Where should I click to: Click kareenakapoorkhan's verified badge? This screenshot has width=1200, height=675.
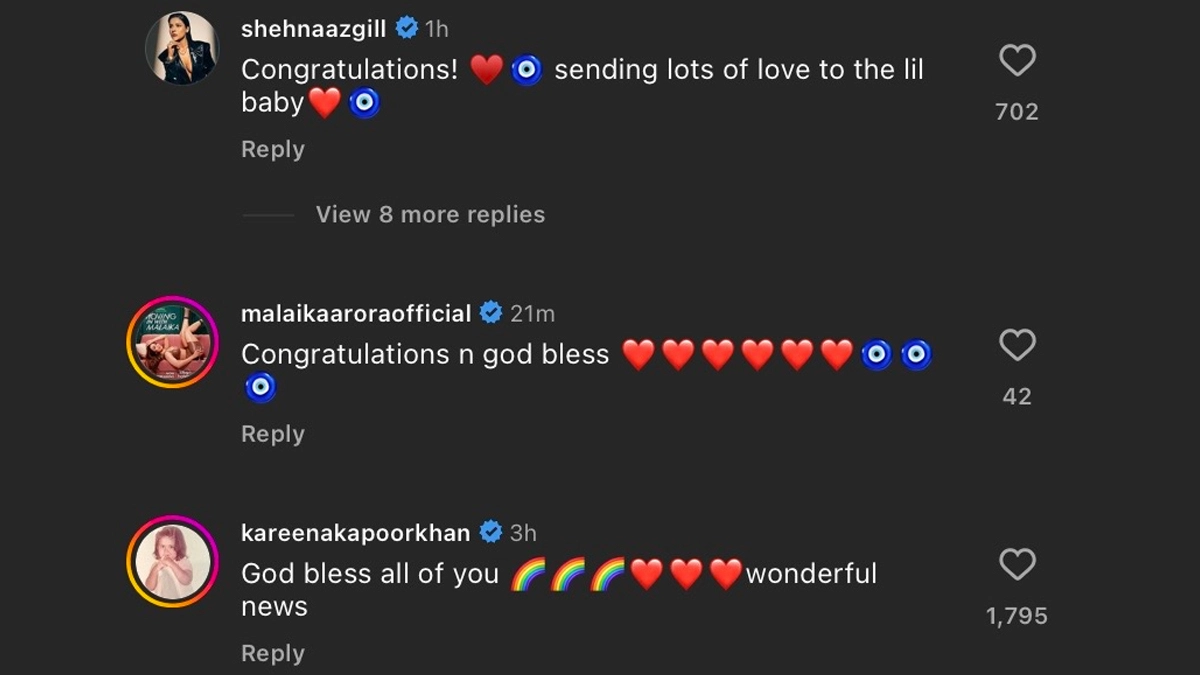click(x=491, y=533)
